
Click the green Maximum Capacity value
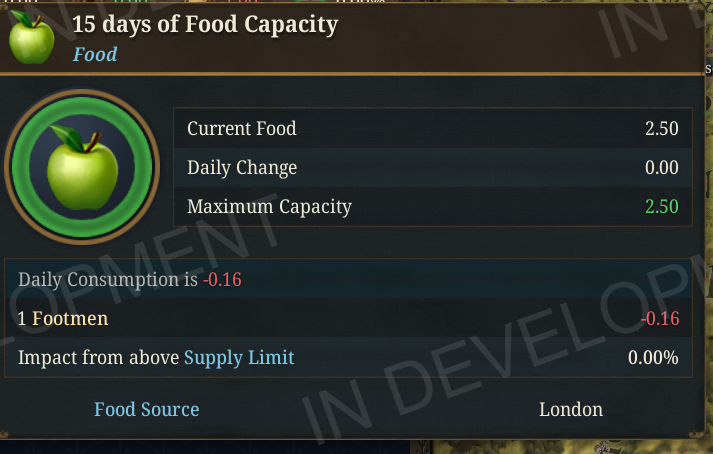[661, 207]
